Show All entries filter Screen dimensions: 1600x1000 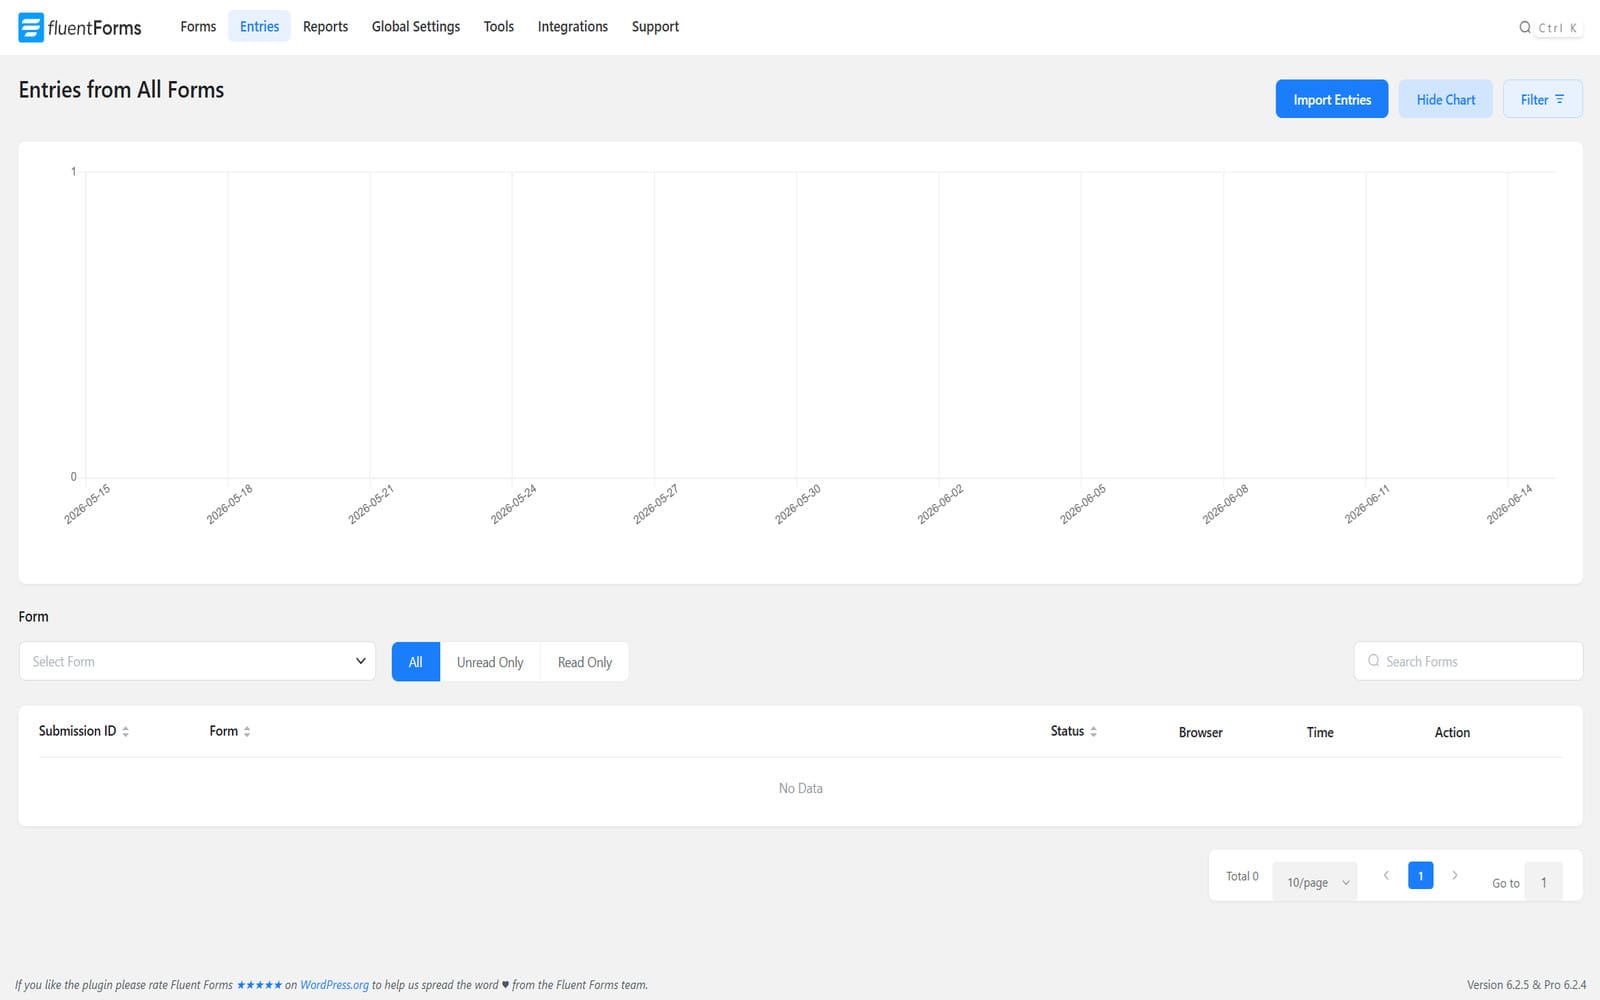point(416,662)
